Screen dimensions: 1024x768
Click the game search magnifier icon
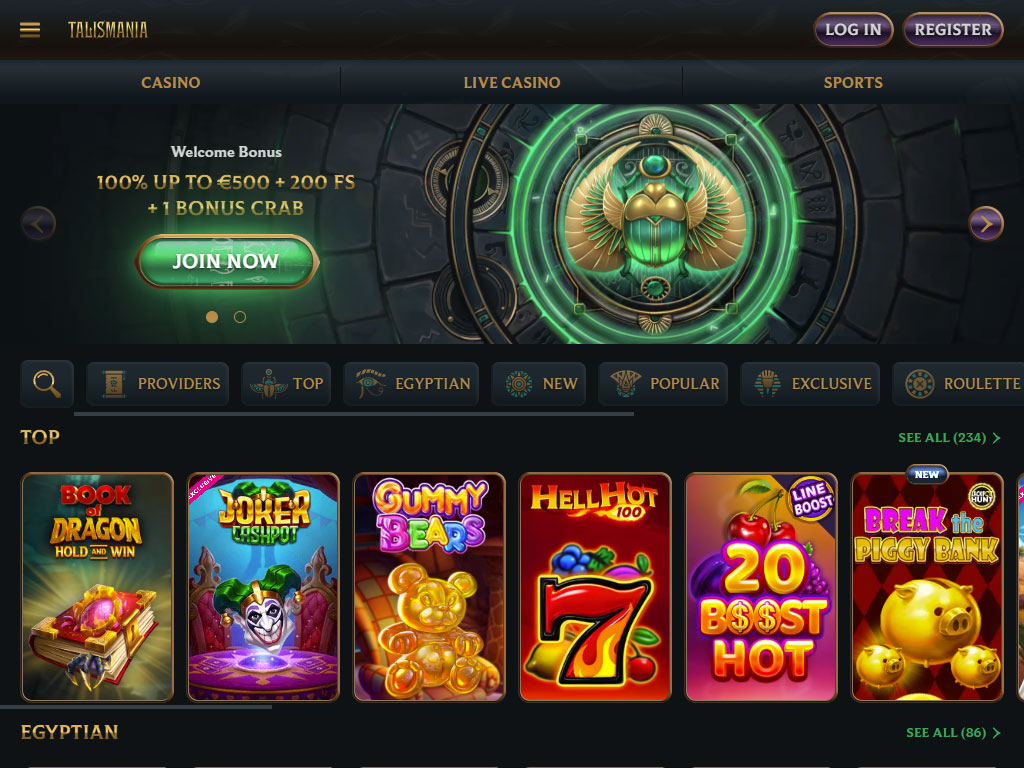(x=47, y=383)
